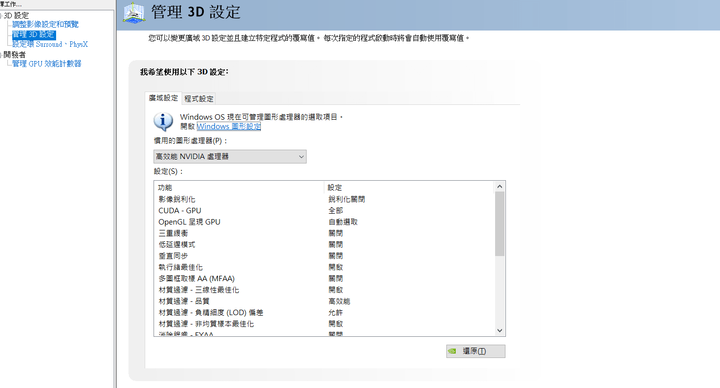Click the 設定 column header

click(x=410, y=187)
